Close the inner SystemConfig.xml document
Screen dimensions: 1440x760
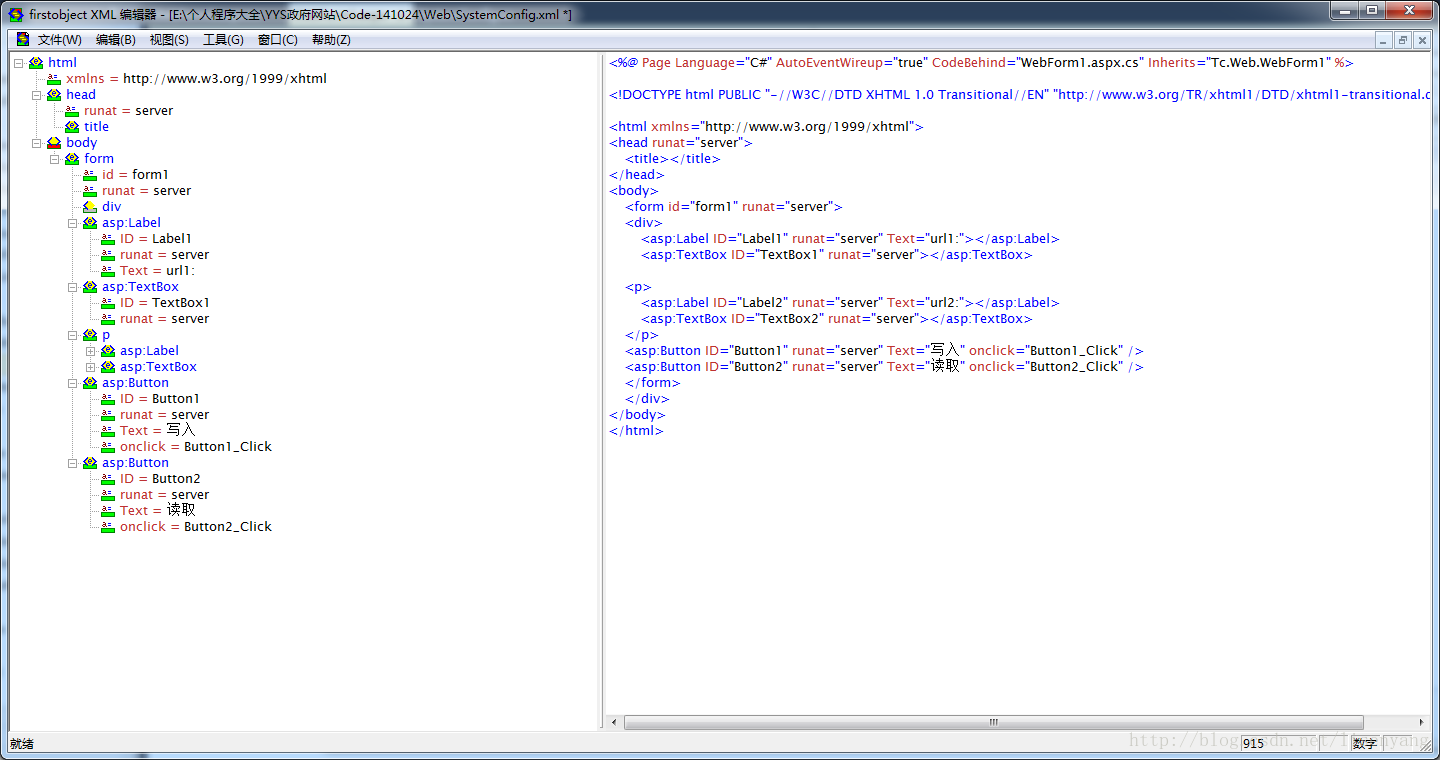coord(1423,40)
